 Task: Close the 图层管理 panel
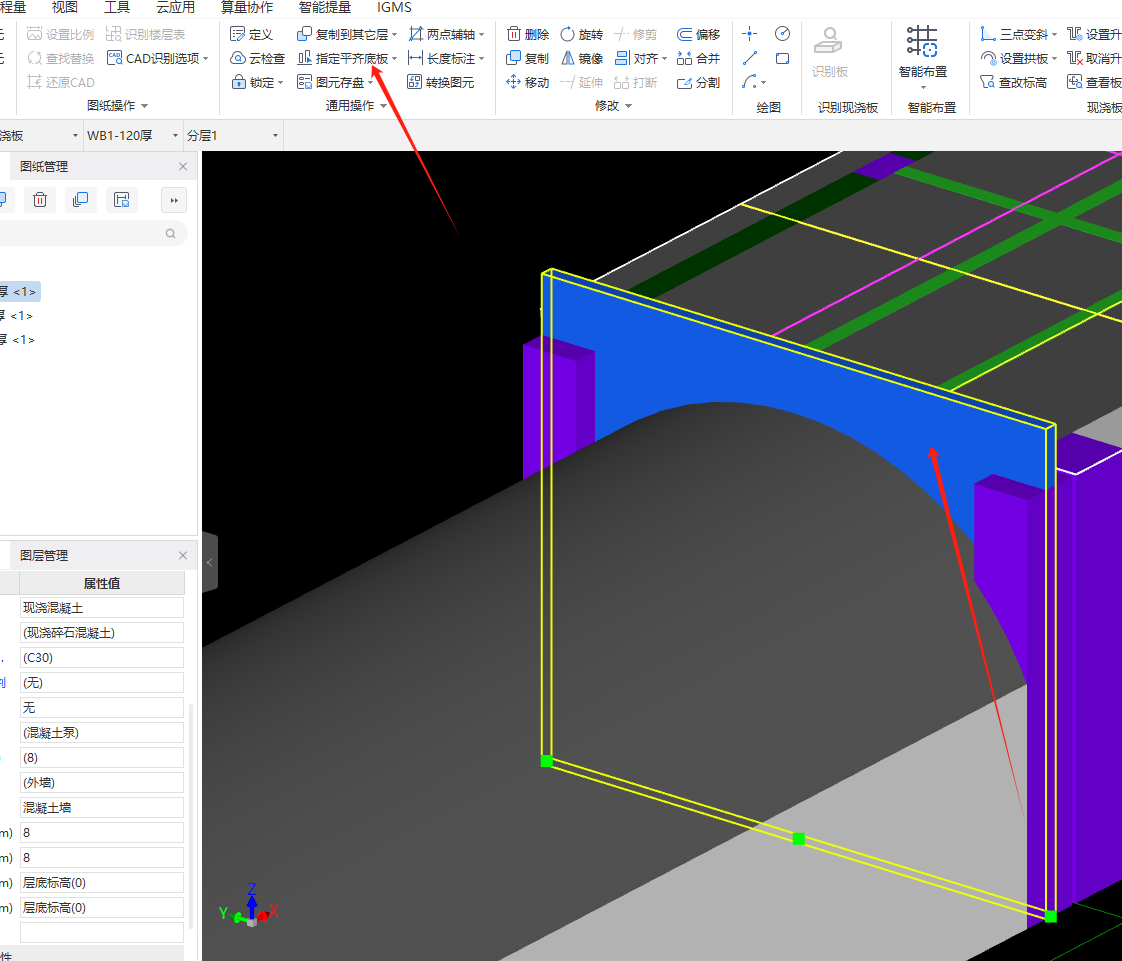183,555
